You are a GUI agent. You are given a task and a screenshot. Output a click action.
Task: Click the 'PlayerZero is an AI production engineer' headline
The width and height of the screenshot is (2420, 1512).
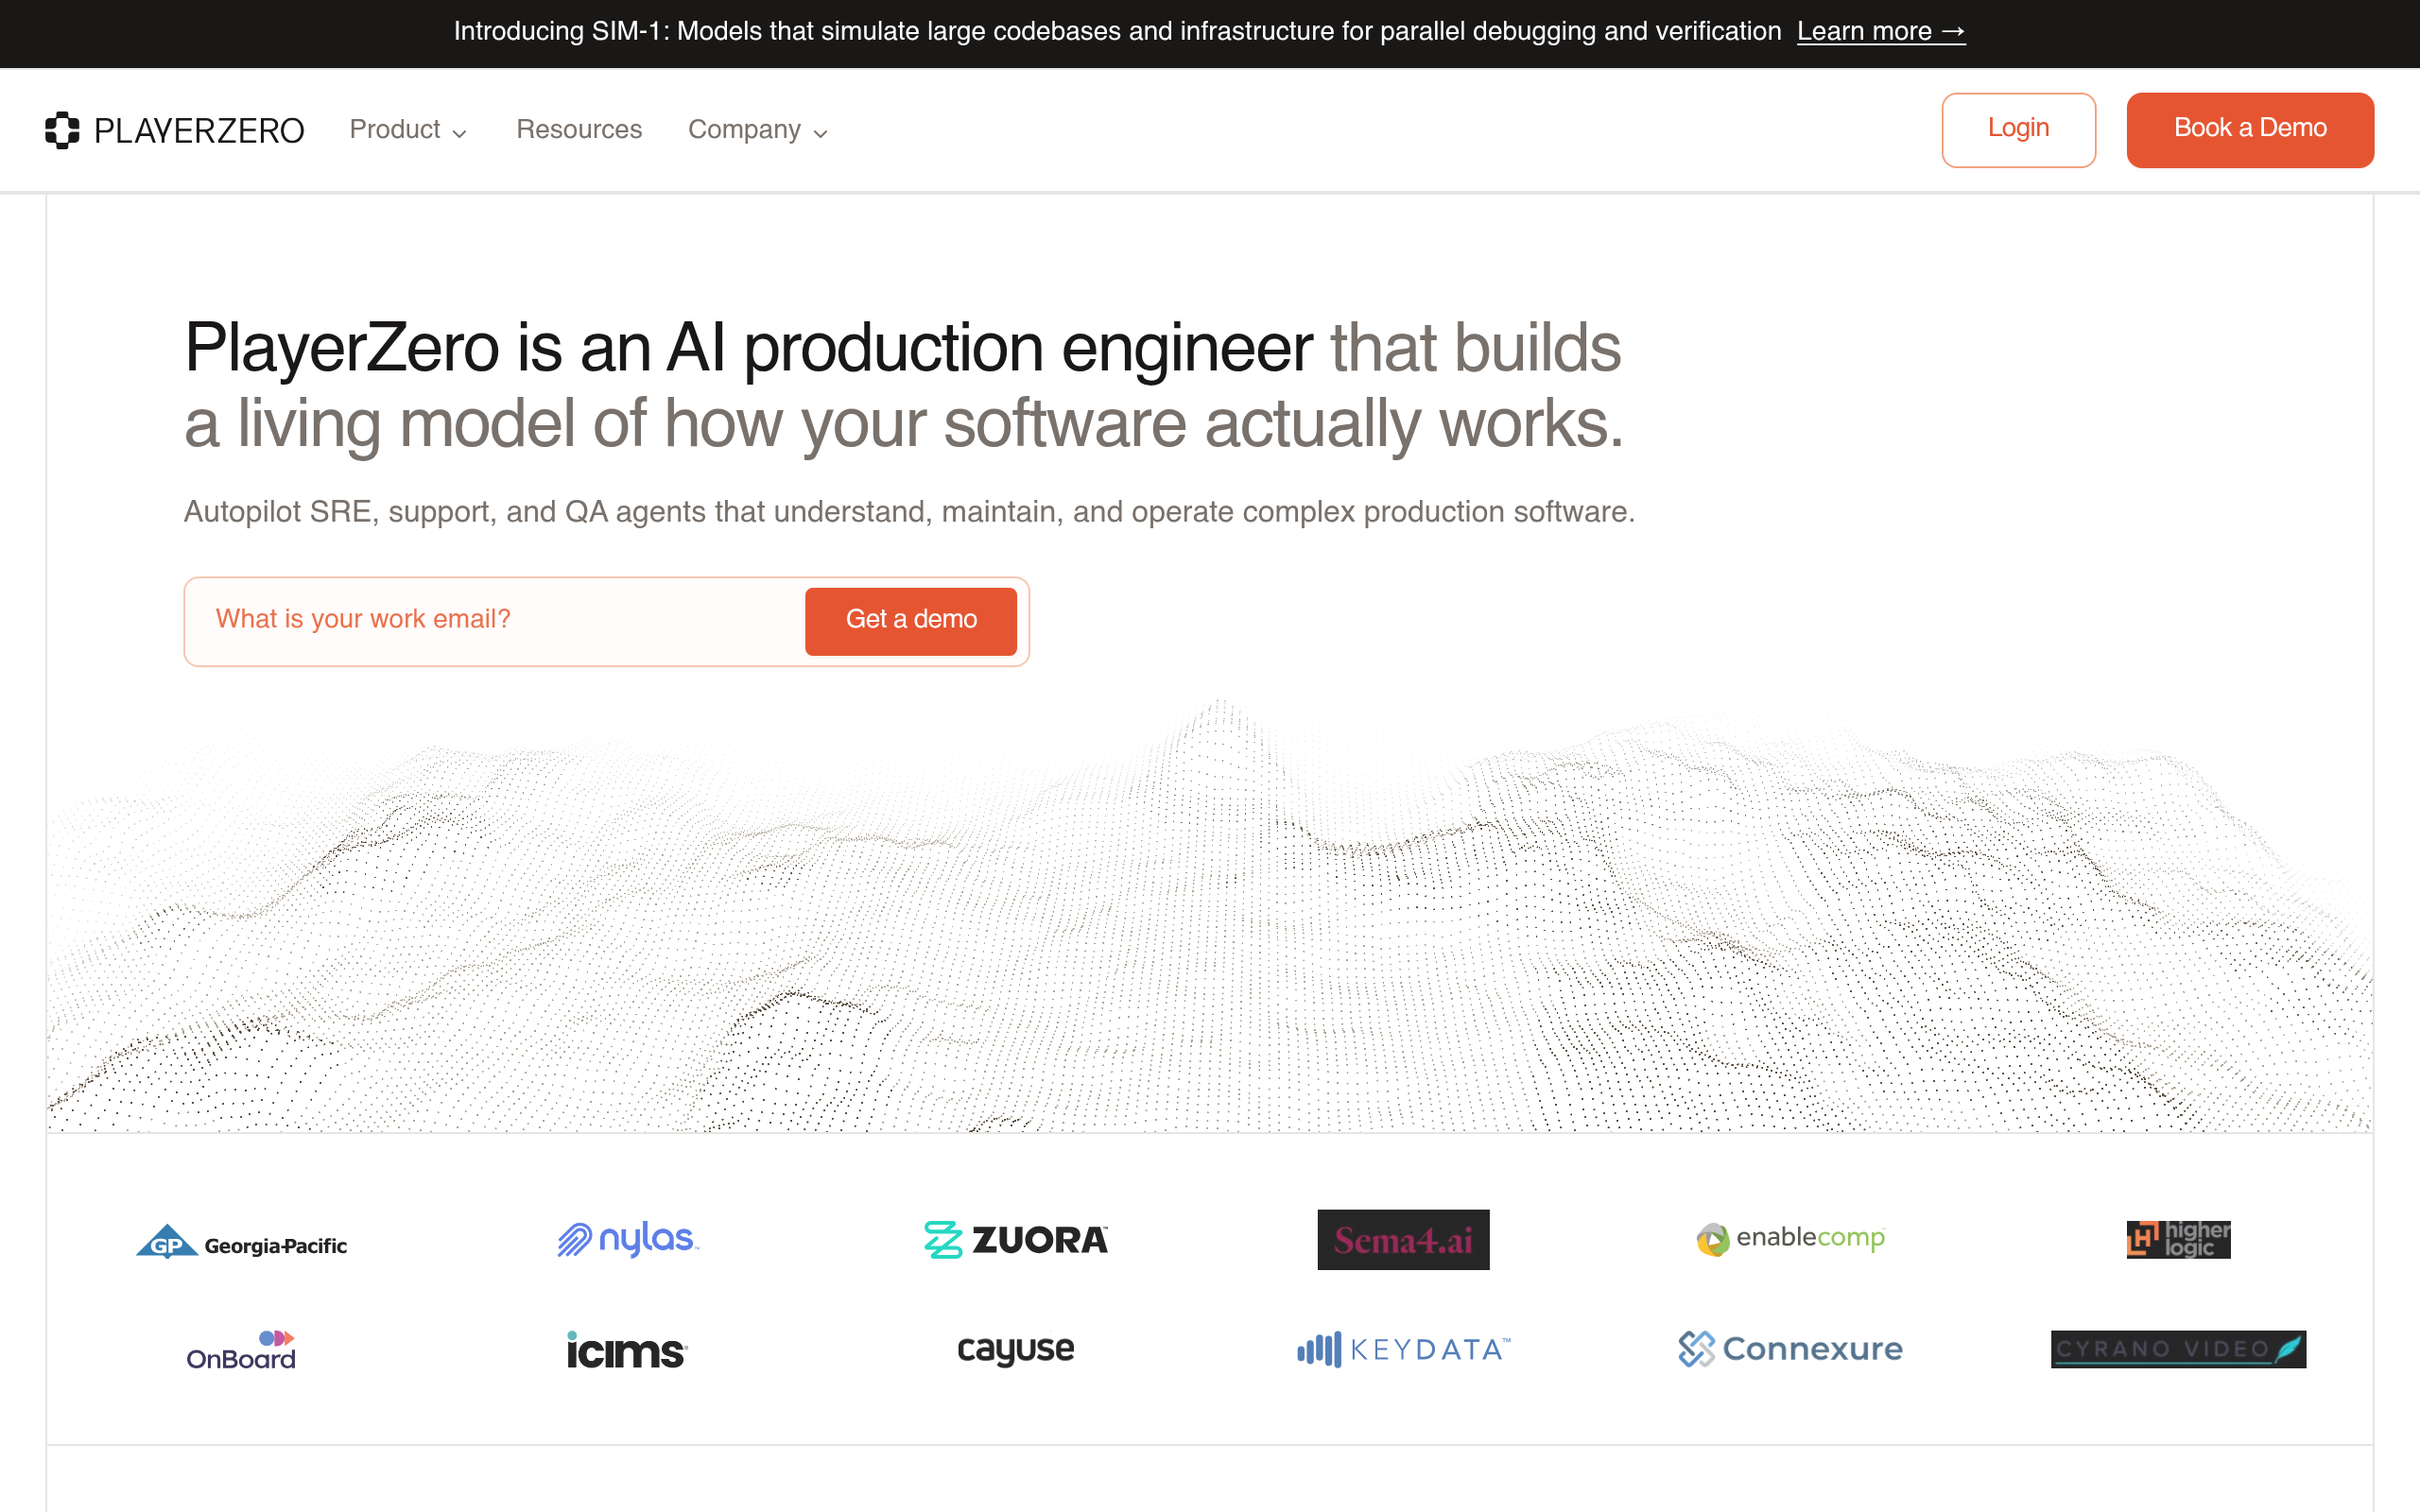[x=748, y=348]
